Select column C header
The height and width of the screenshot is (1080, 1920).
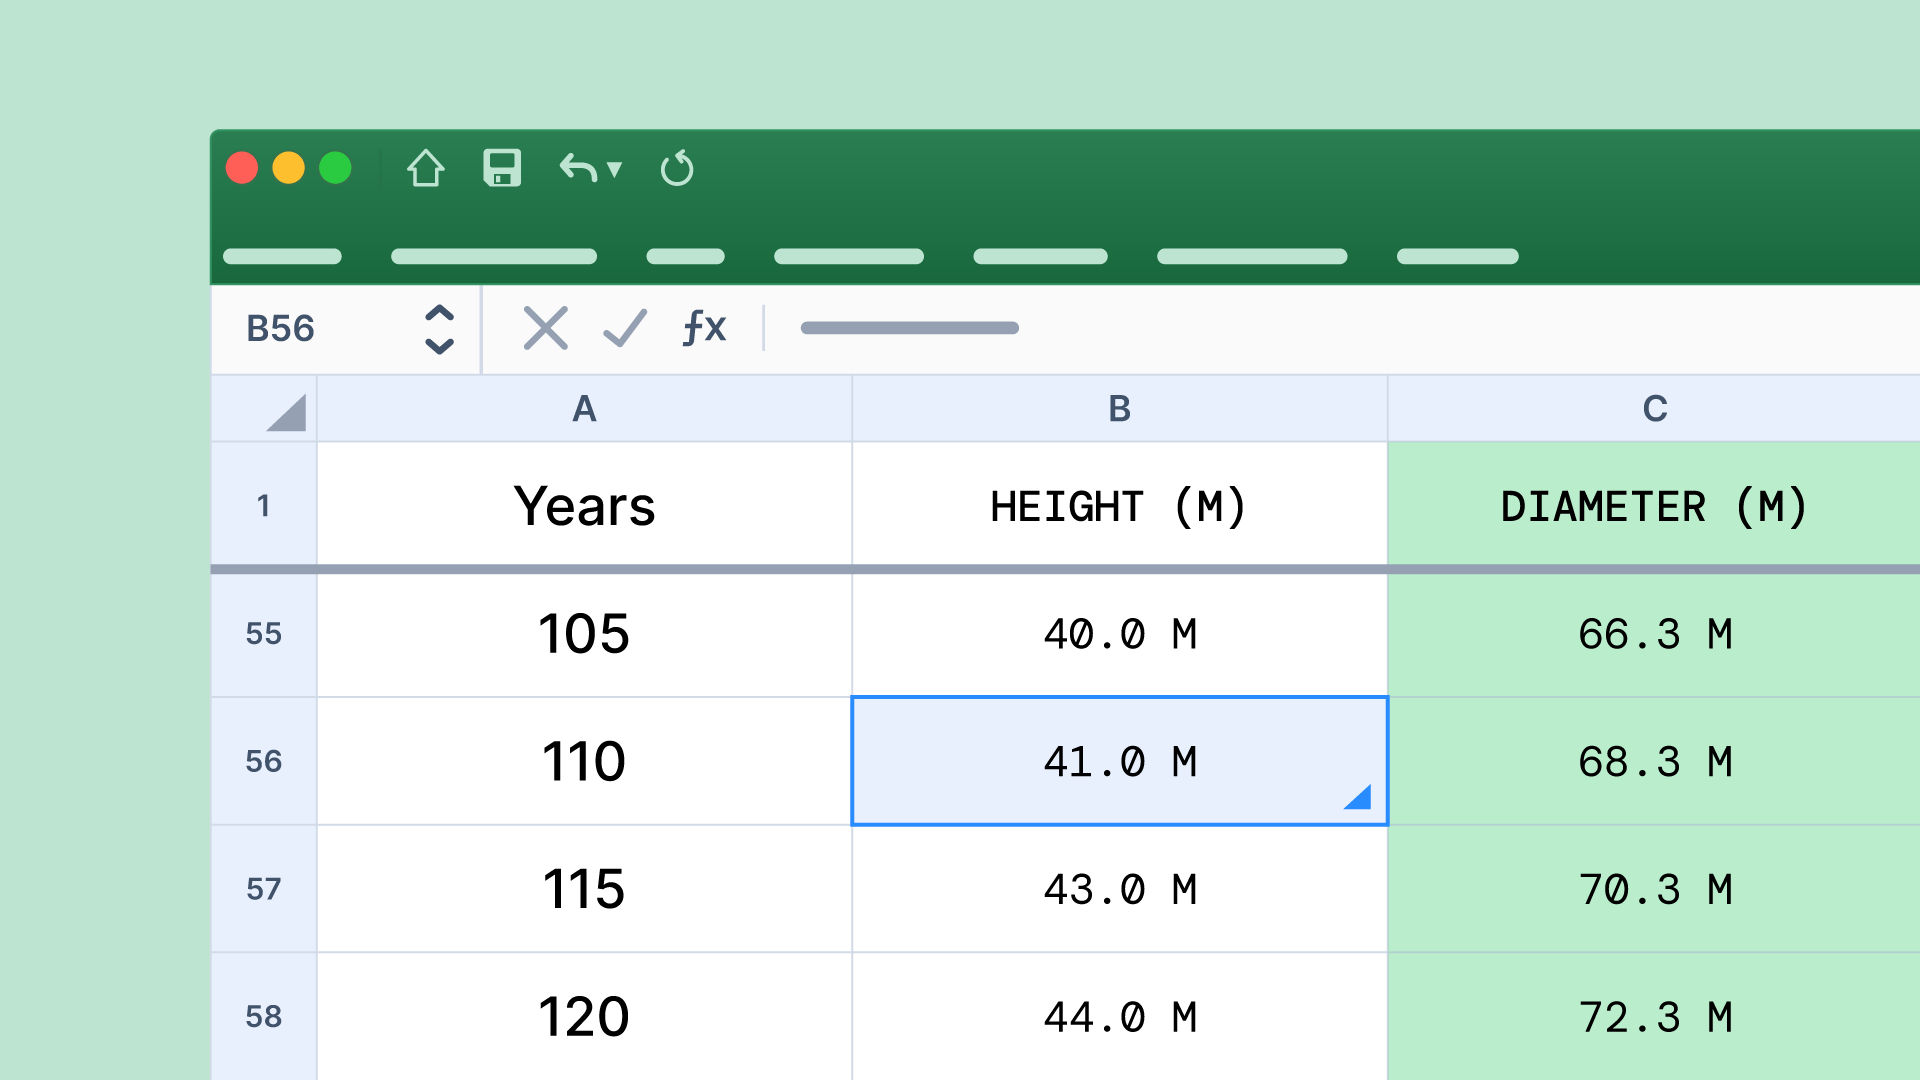click(x=1654, y=409)
